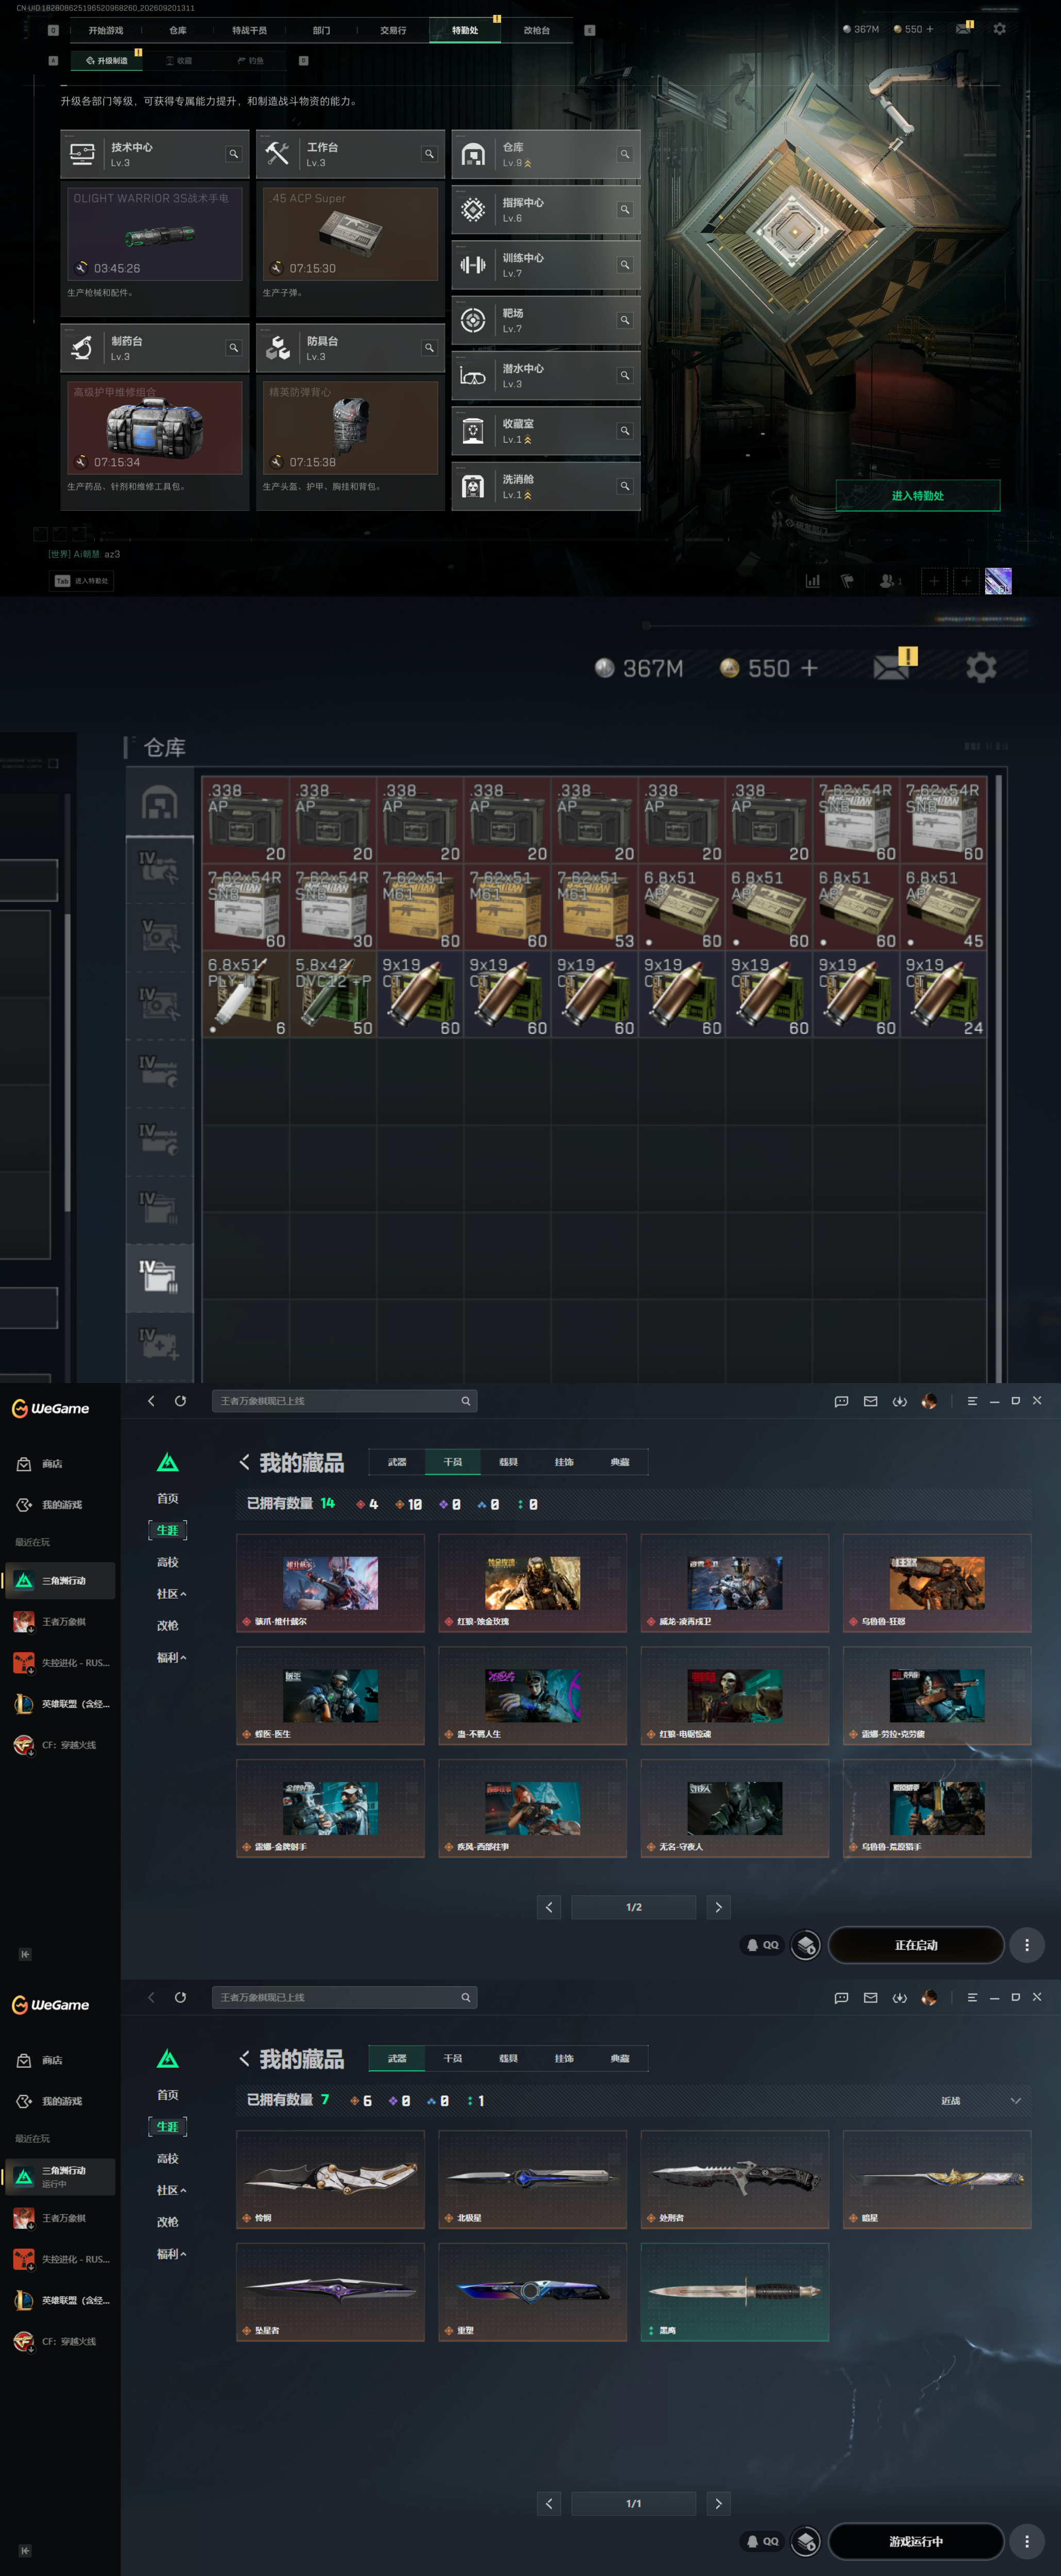Viewport: 1061px width, 2576px height.
Task: Click the QQ bell button beside 游戏运行中
Action: coord(762,2541)
